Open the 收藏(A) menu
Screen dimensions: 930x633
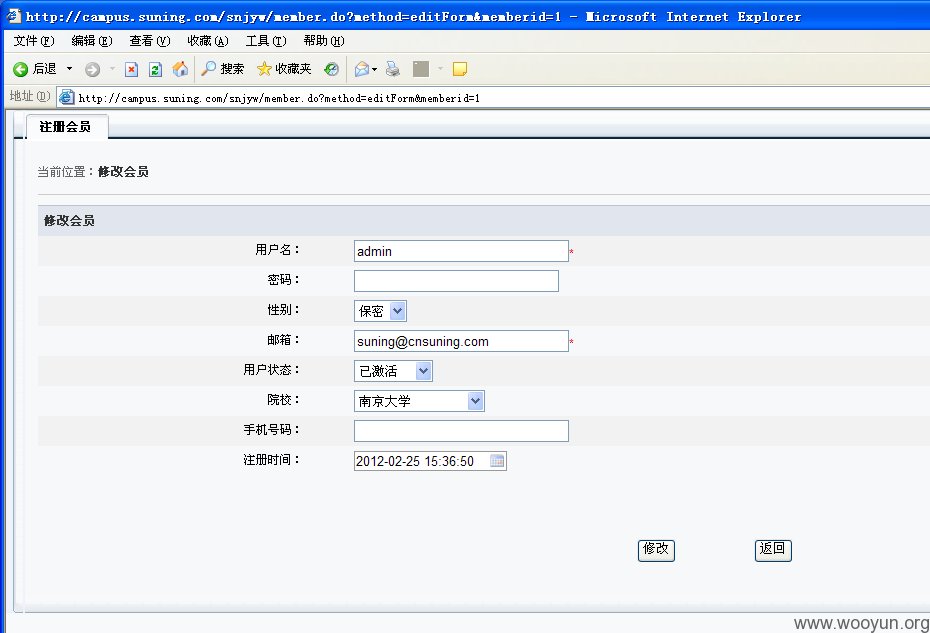point(208,40)
